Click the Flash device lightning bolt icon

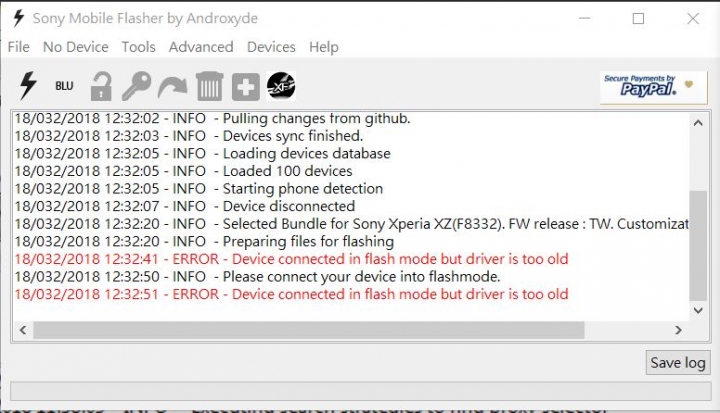(x=28, y=85)
